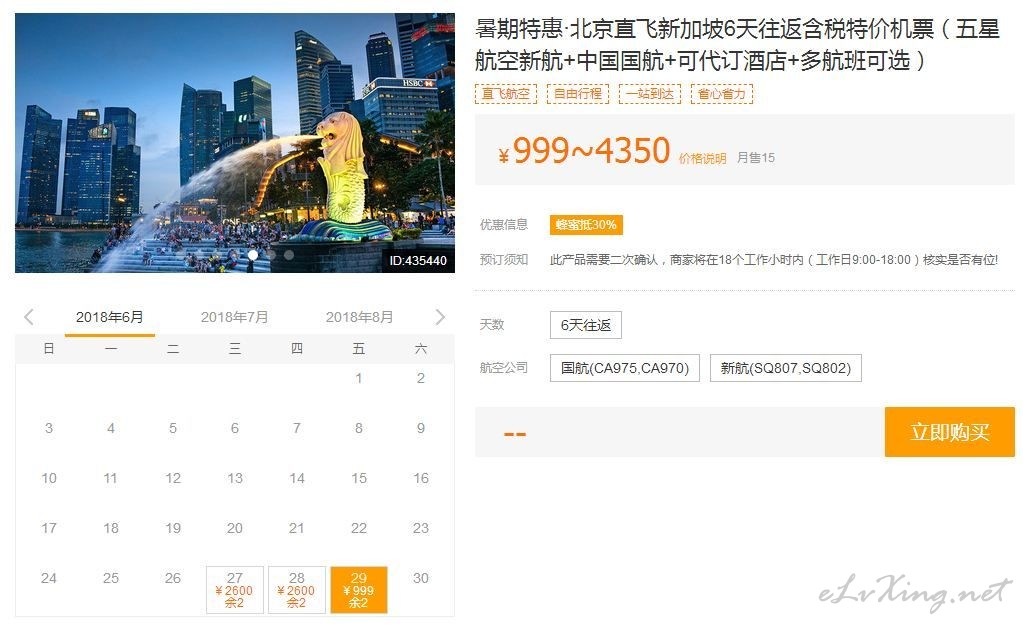Click the ID:435440 label on the photo
This screenshot has height=626, width=1023.
tap(418, 261)
